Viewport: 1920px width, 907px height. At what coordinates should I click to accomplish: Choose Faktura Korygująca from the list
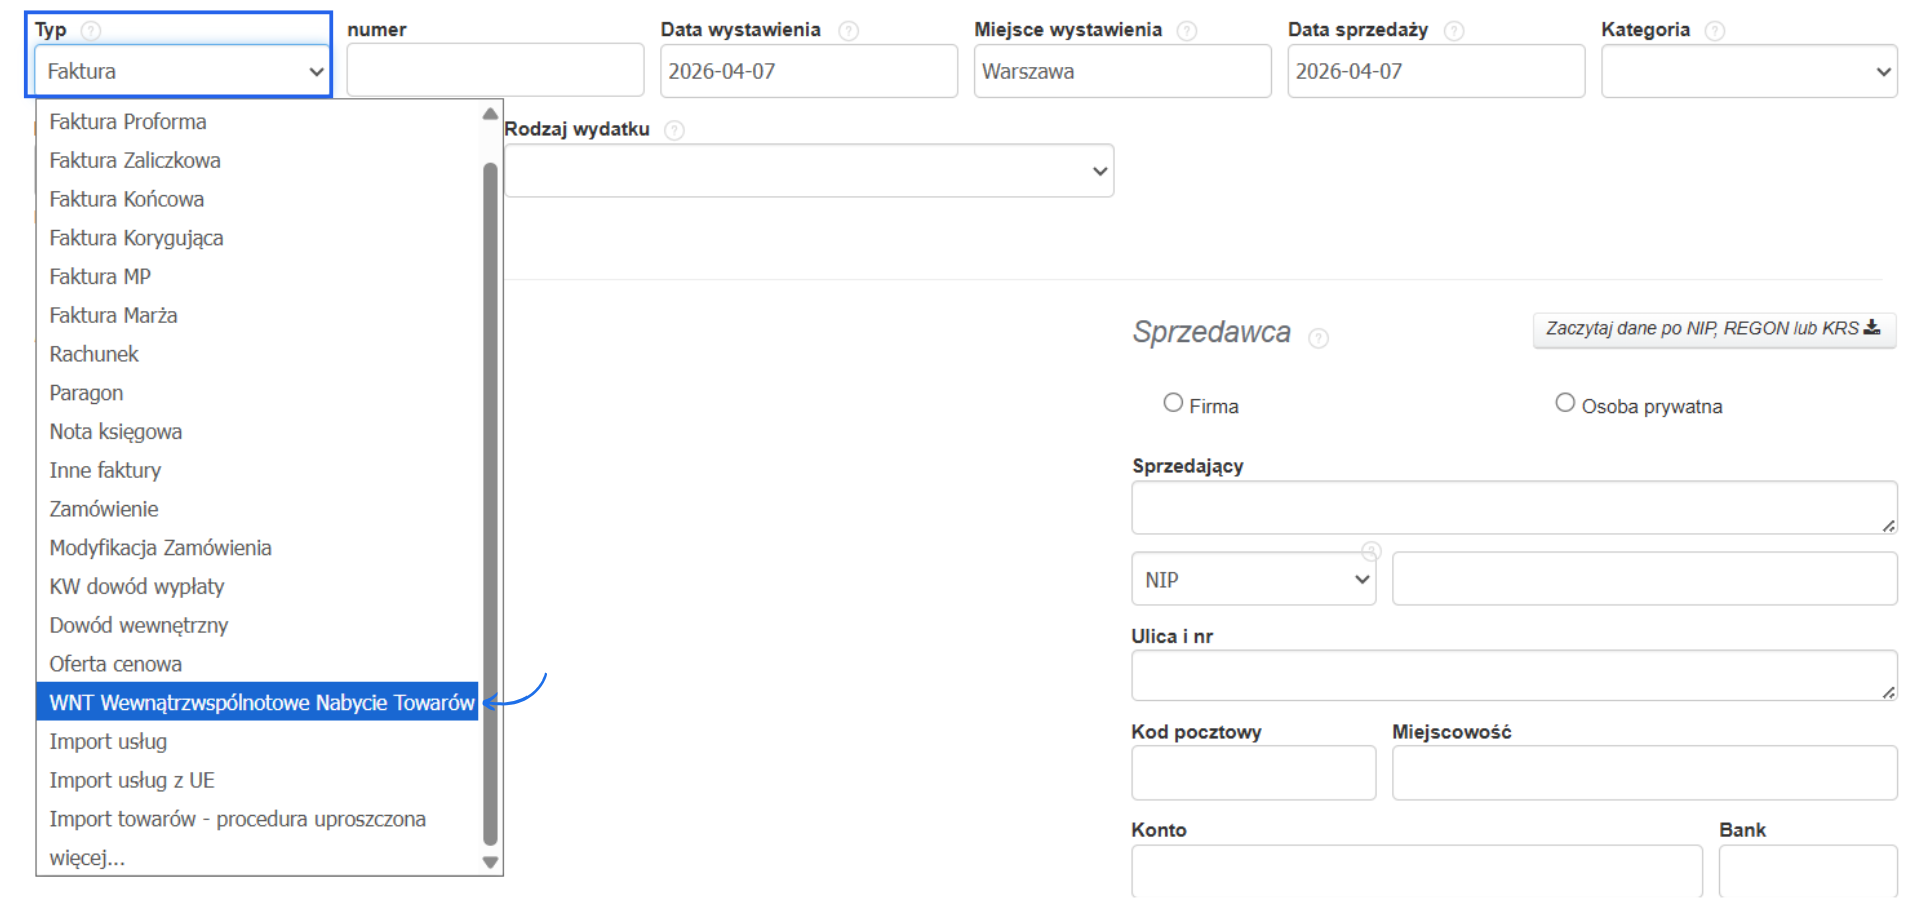pos(136,238)
